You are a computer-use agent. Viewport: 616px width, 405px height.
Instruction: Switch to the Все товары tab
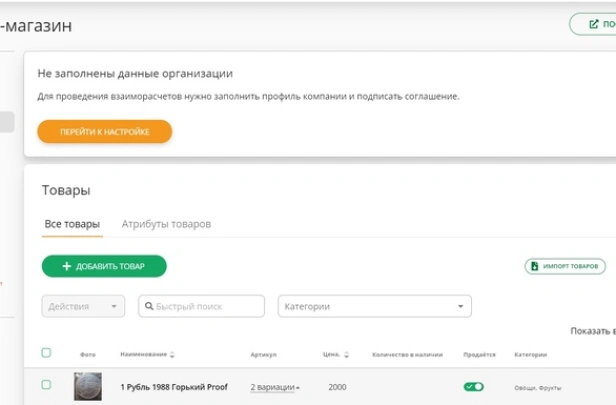coord(72,224)
